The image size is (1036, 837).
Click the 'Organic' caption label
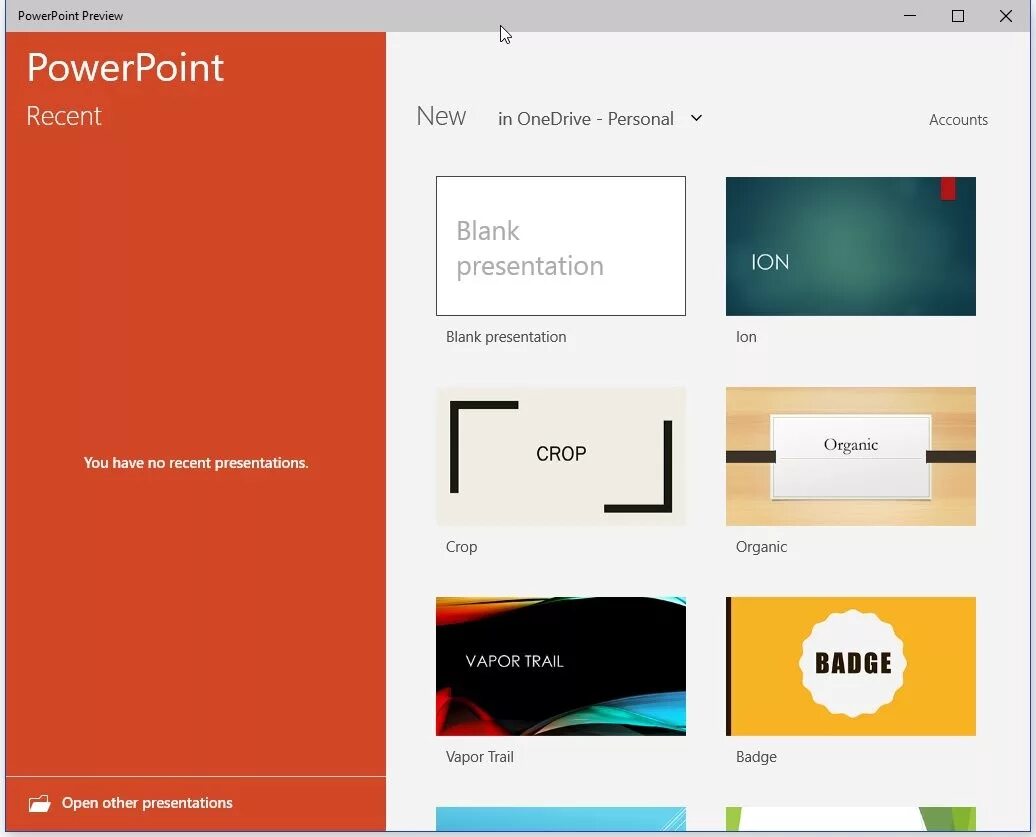[x=761, y=547]
